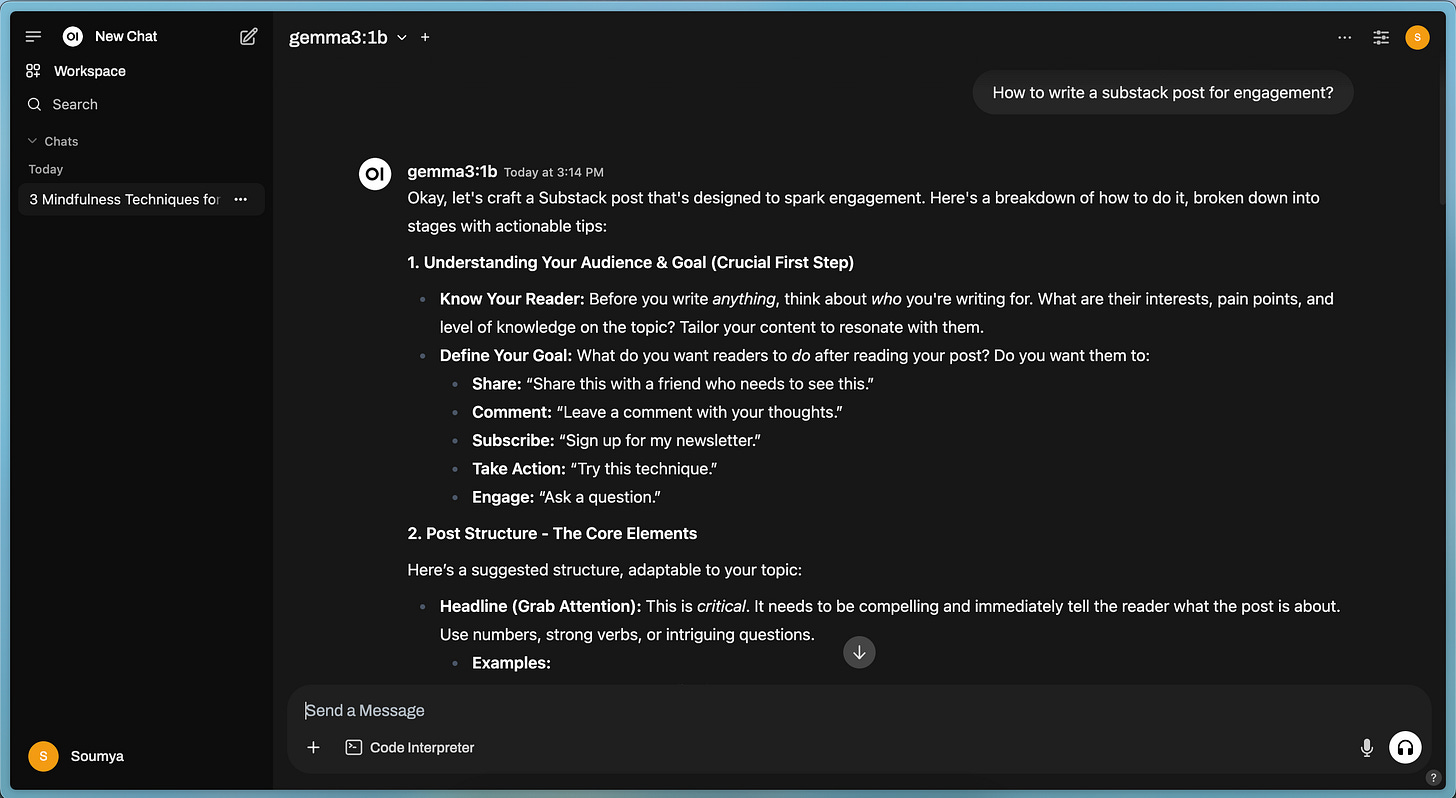Jump to bottom with the down-arrow button
The width and height of the screenshot is (1456, 798).
click(859, 652)
